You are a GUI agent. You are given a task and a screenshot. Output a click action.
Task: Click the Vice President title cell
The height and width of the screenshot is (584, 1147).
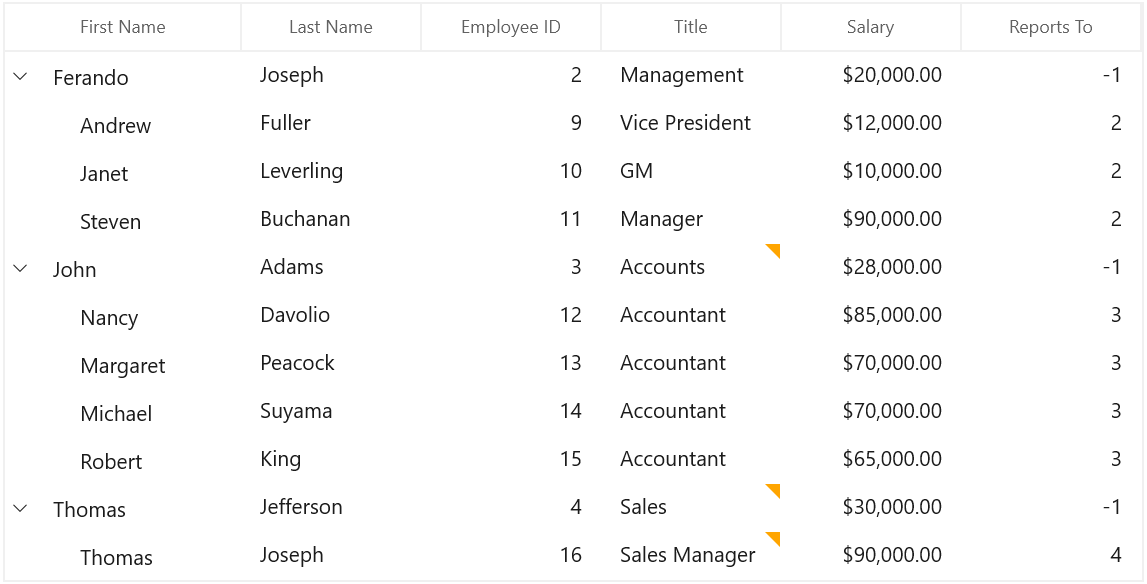pyautogui.click(x=691, y=123)
